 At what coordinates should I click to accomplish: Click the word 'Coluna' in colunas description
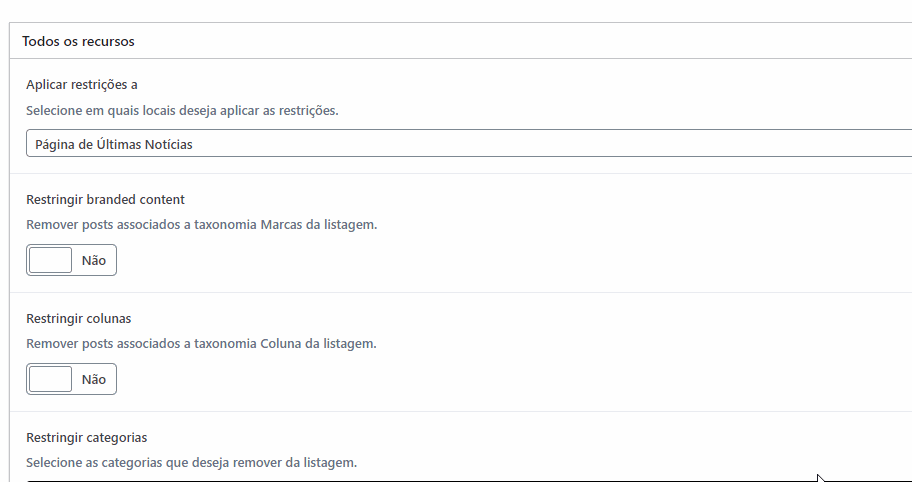click(281, 344)
